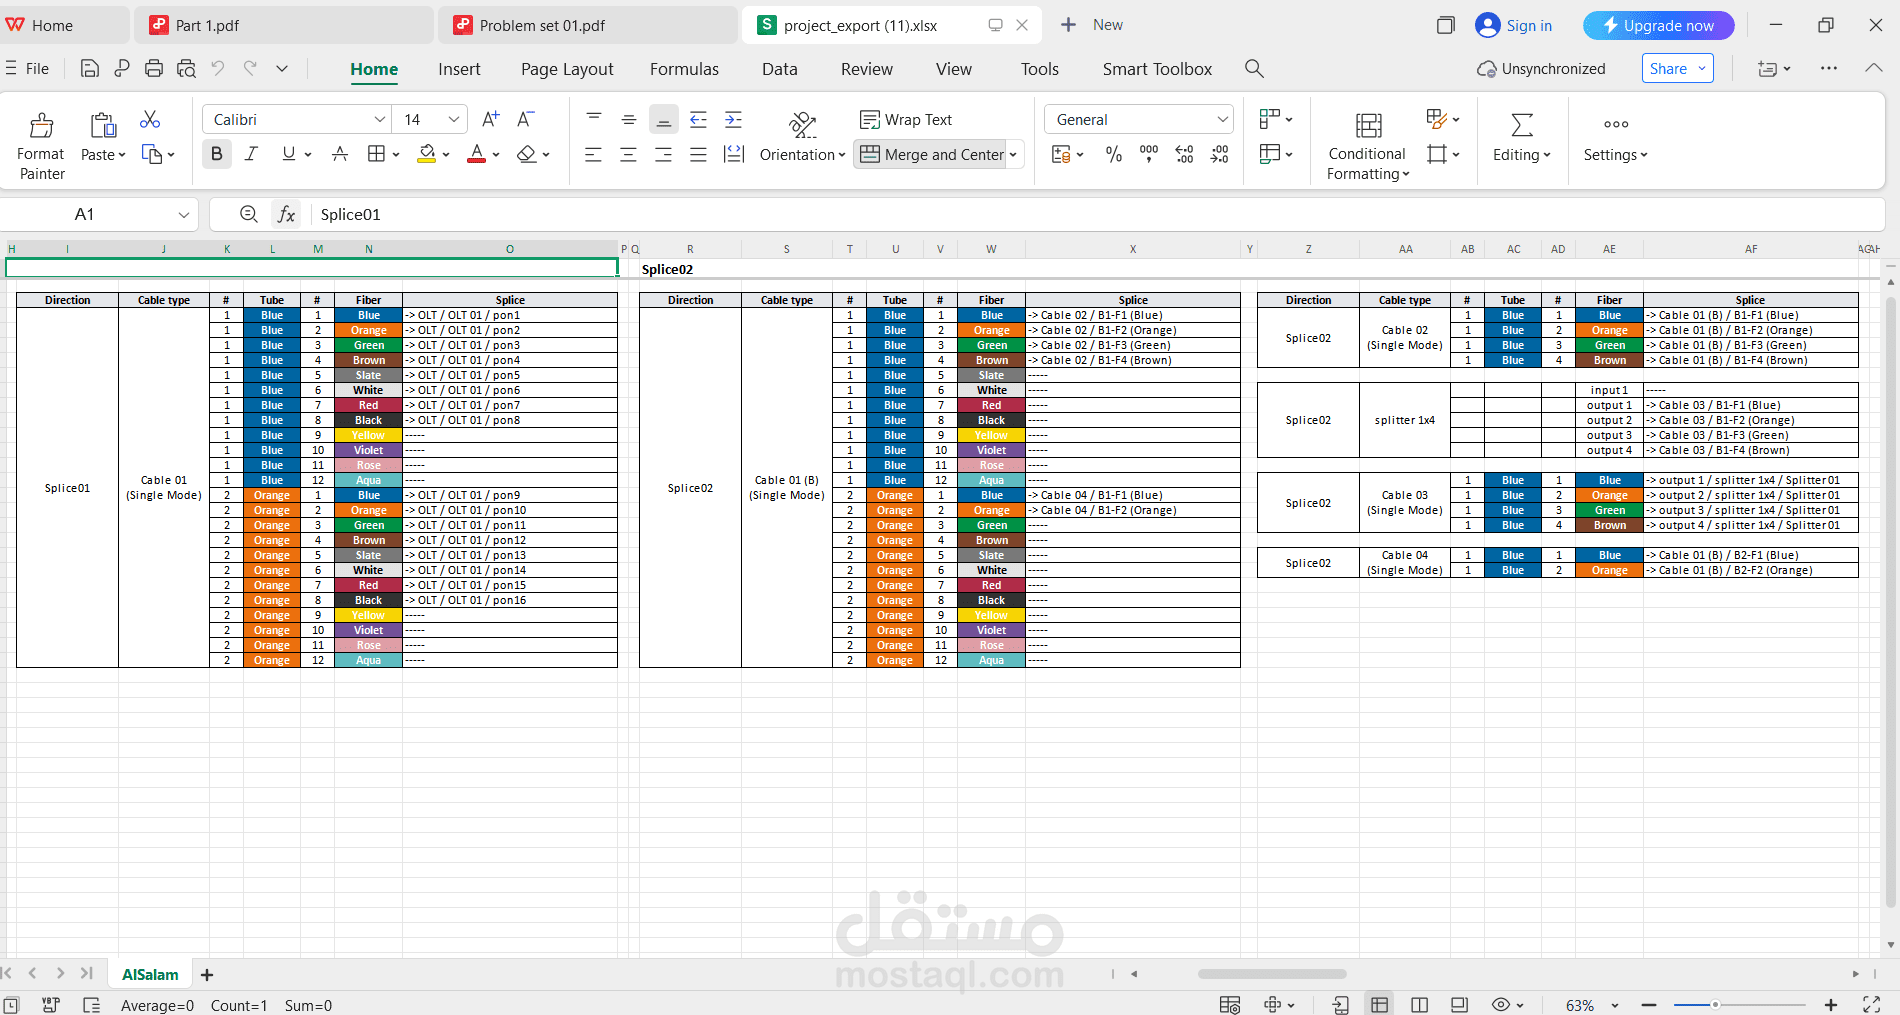Open the Data ribbon tab

(x=780, y=69)
